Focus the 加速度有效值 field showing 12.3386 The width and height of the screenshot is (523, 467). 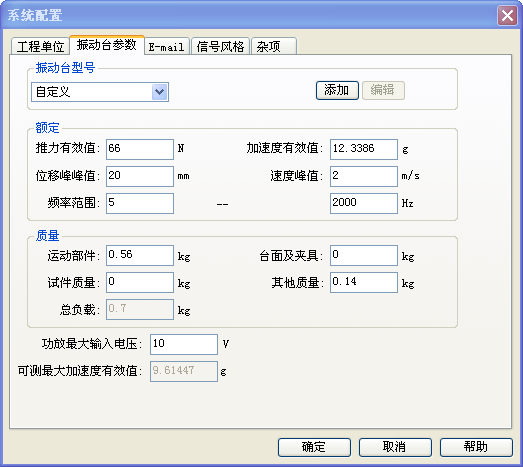coord(364,149)
